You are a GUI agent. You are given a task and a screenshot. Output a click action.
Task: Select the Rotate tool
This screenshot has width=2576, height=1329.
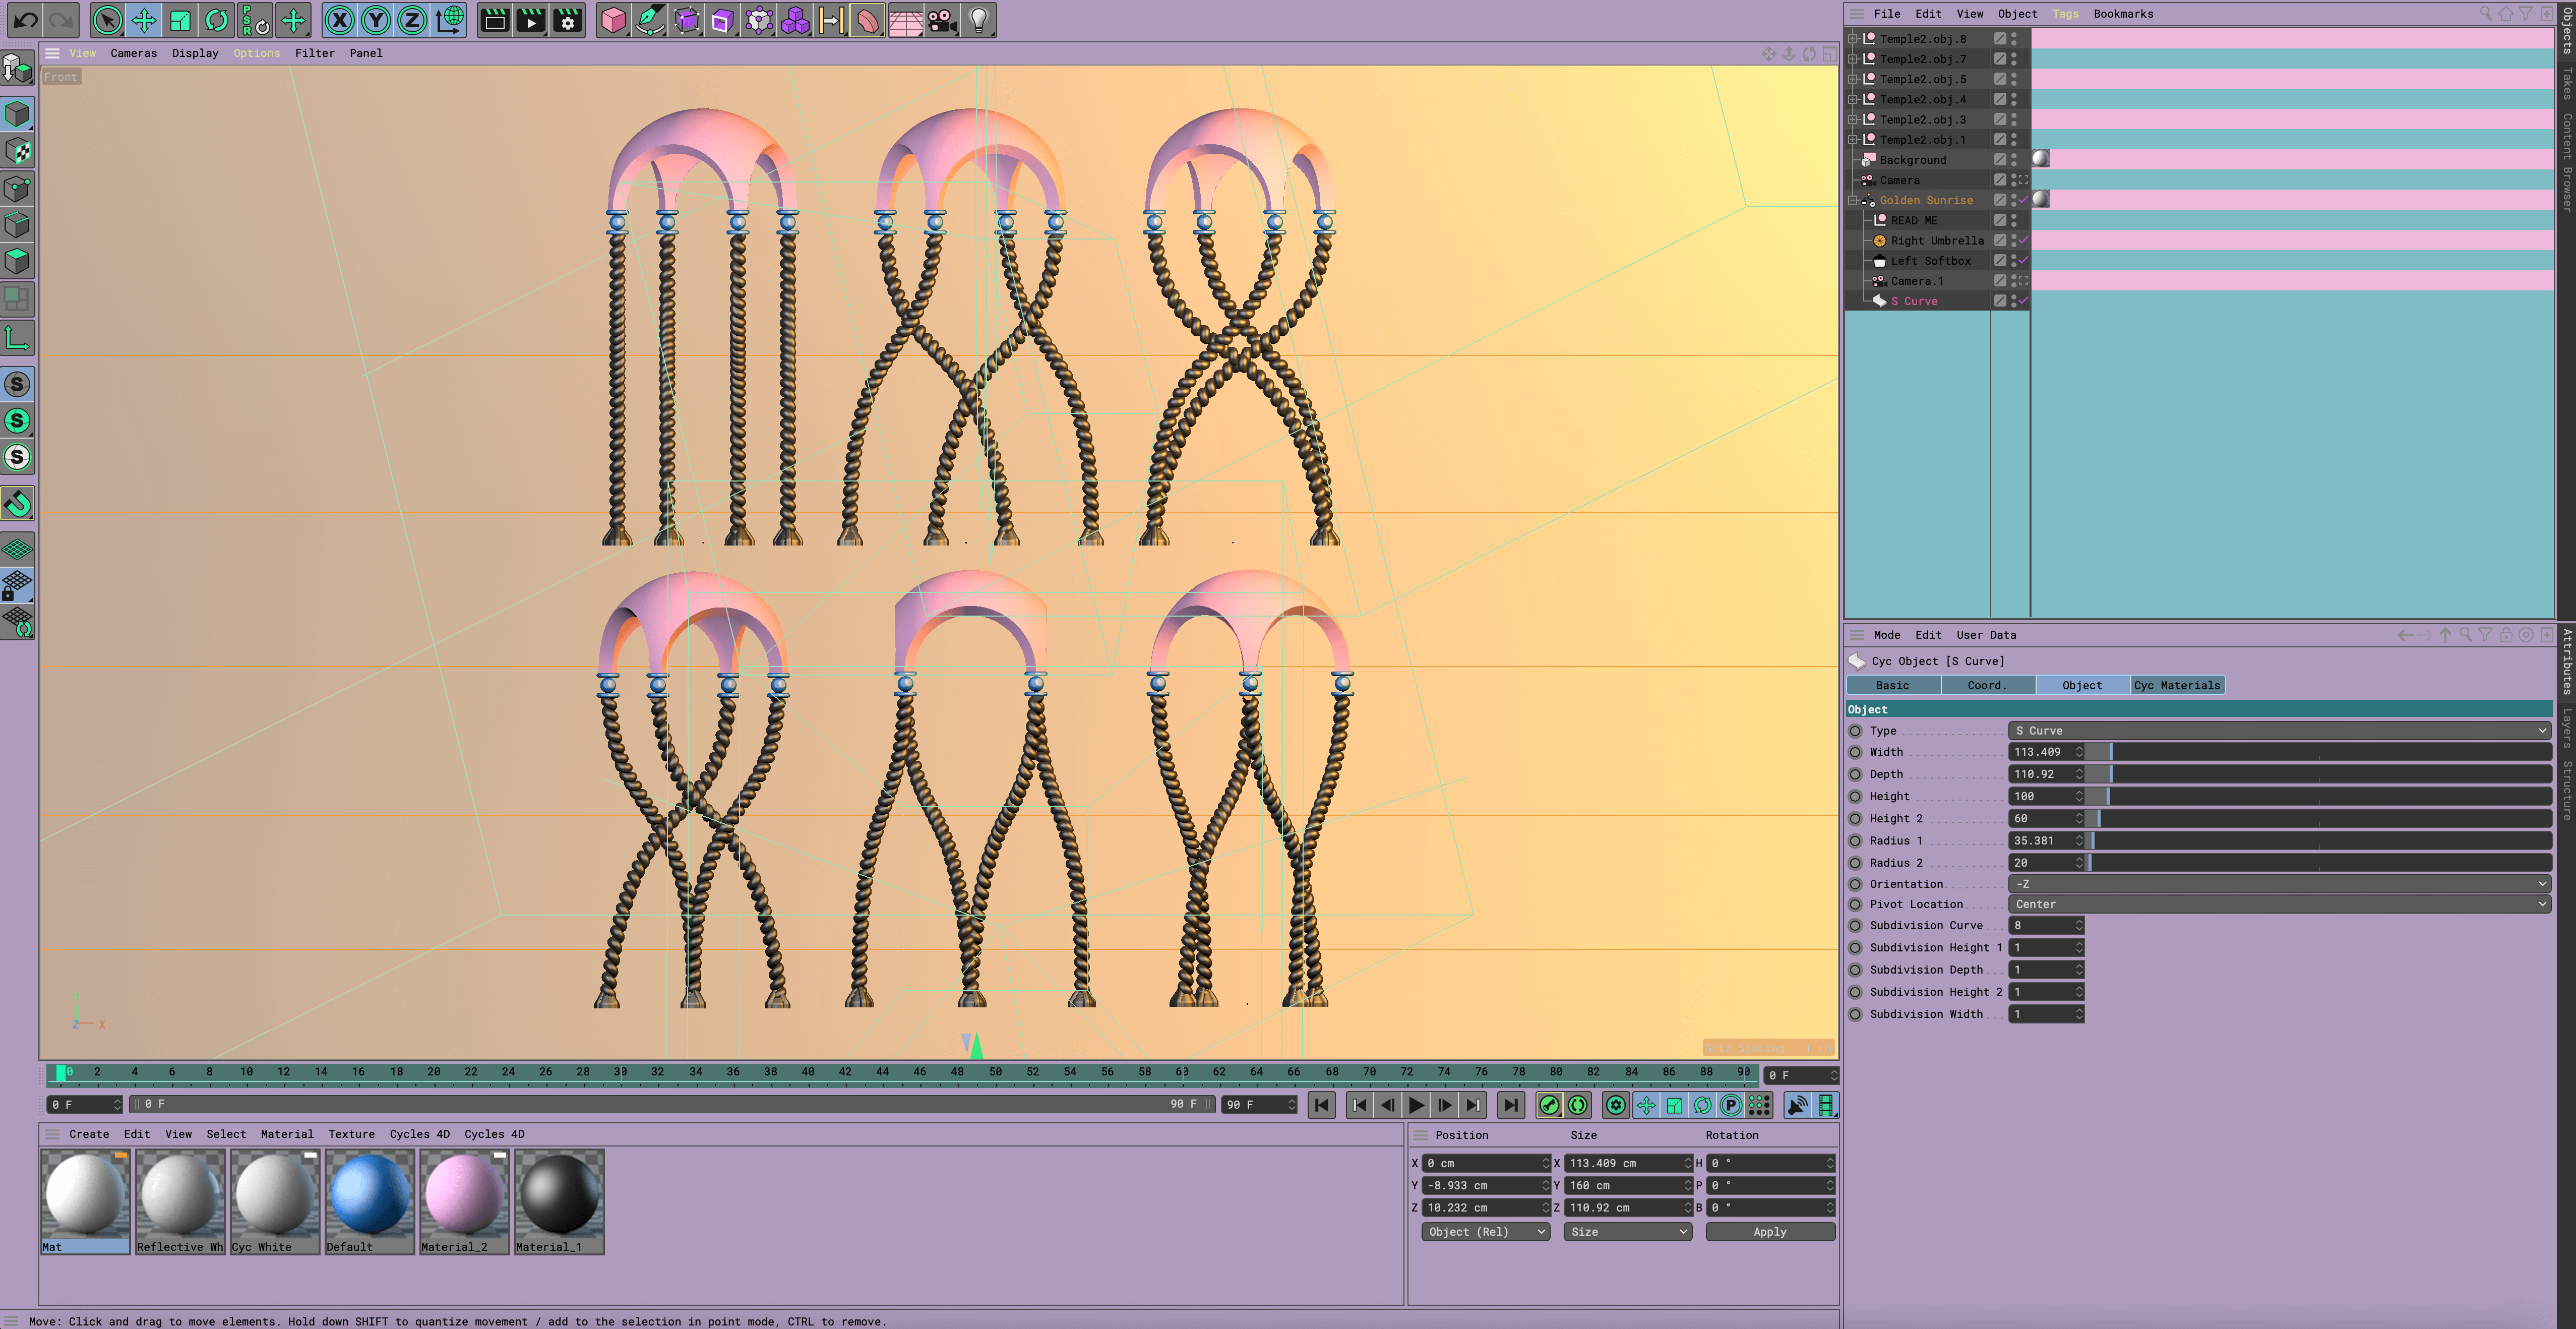pos(216,20)
